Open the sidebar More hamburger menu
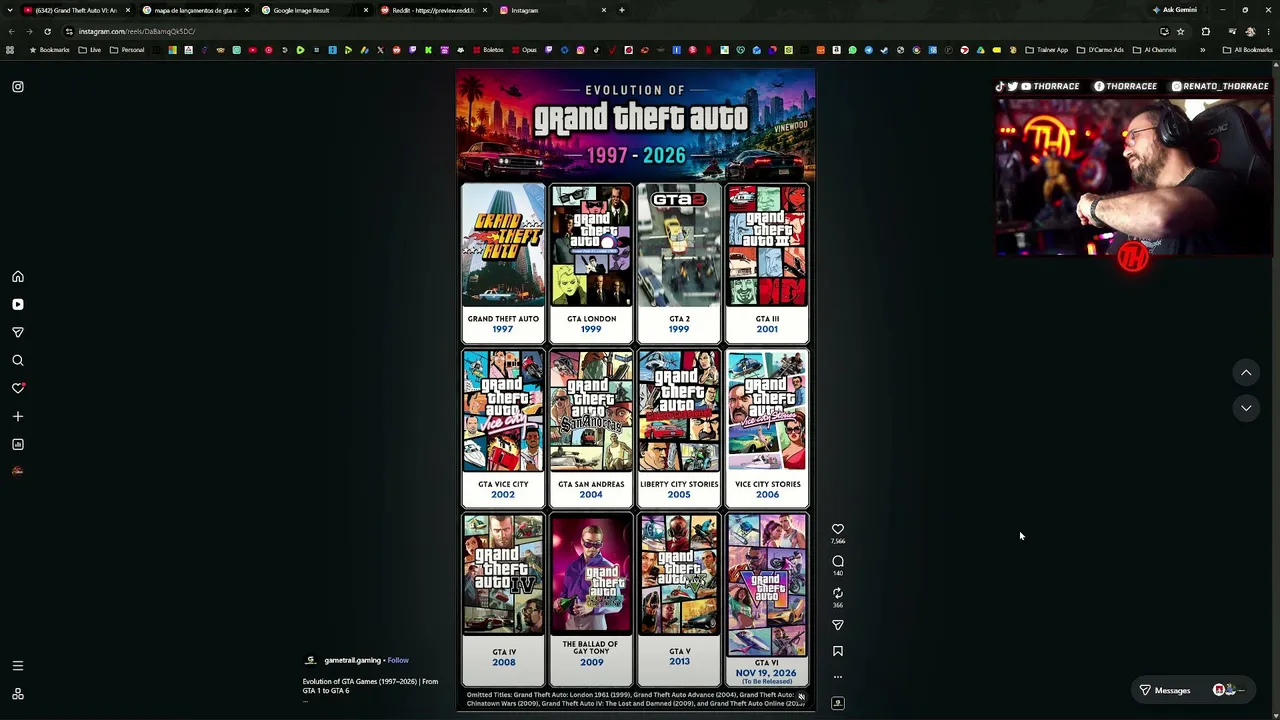1280x720 pixels. pyautogui.click(x=18, y=666)
